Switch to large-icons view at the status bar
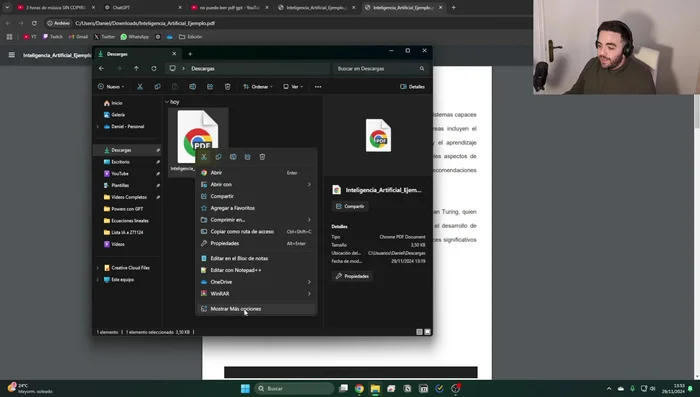 [x=427, y=332]
